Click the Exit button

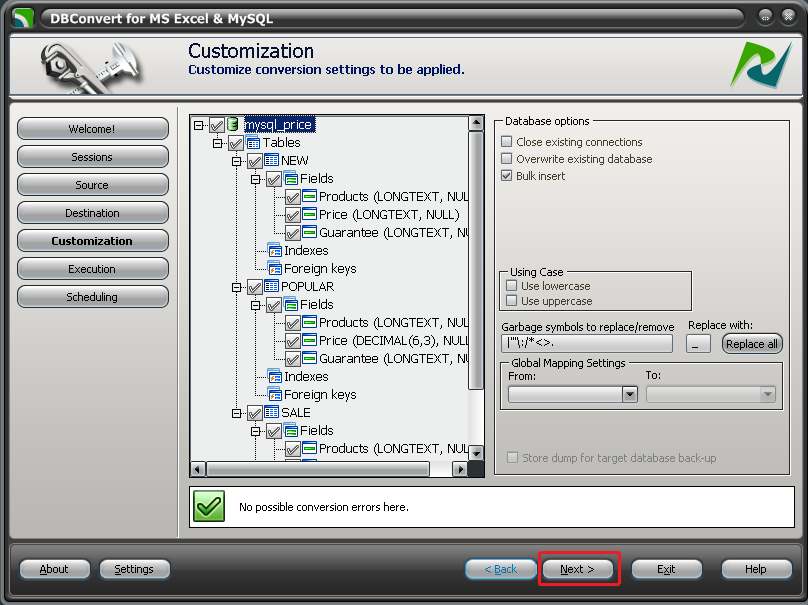coord(666,569)
